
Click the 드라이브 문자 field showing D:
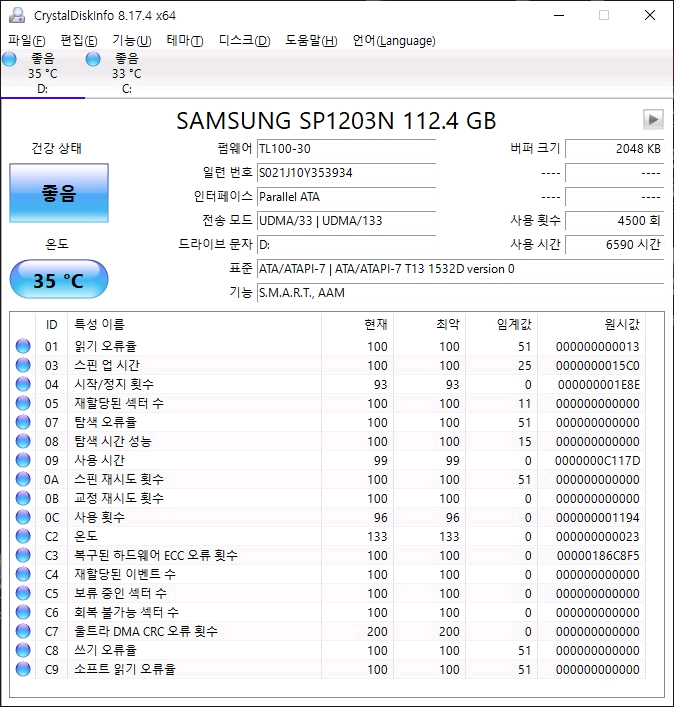click(346, 244)
